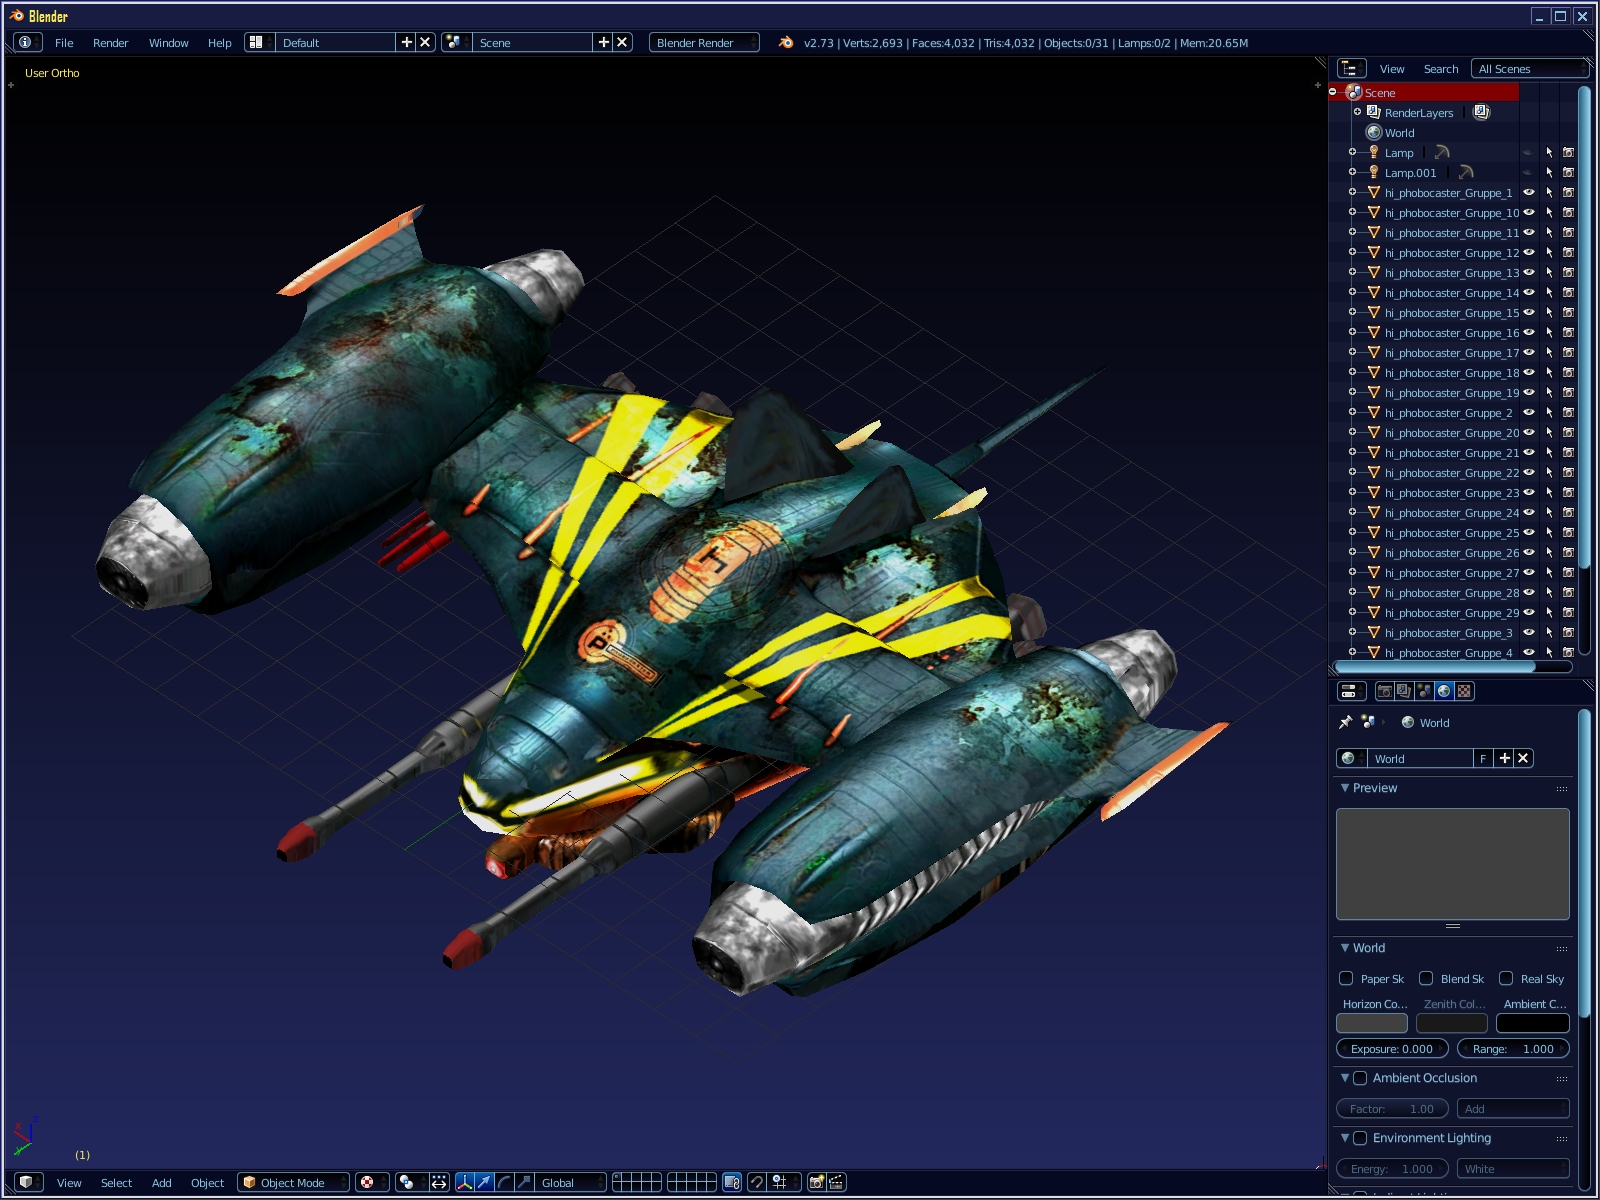Delete the active scene
This screenshot has height=1200, width=1600.
point(622,42)
